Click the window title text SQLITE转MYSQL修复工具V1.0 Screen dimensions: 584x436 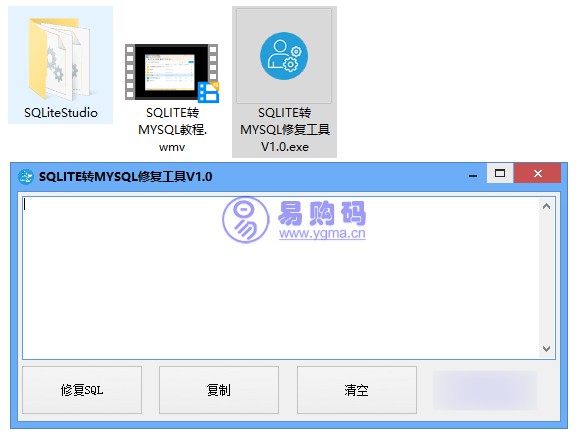click(x=126, y=176)
